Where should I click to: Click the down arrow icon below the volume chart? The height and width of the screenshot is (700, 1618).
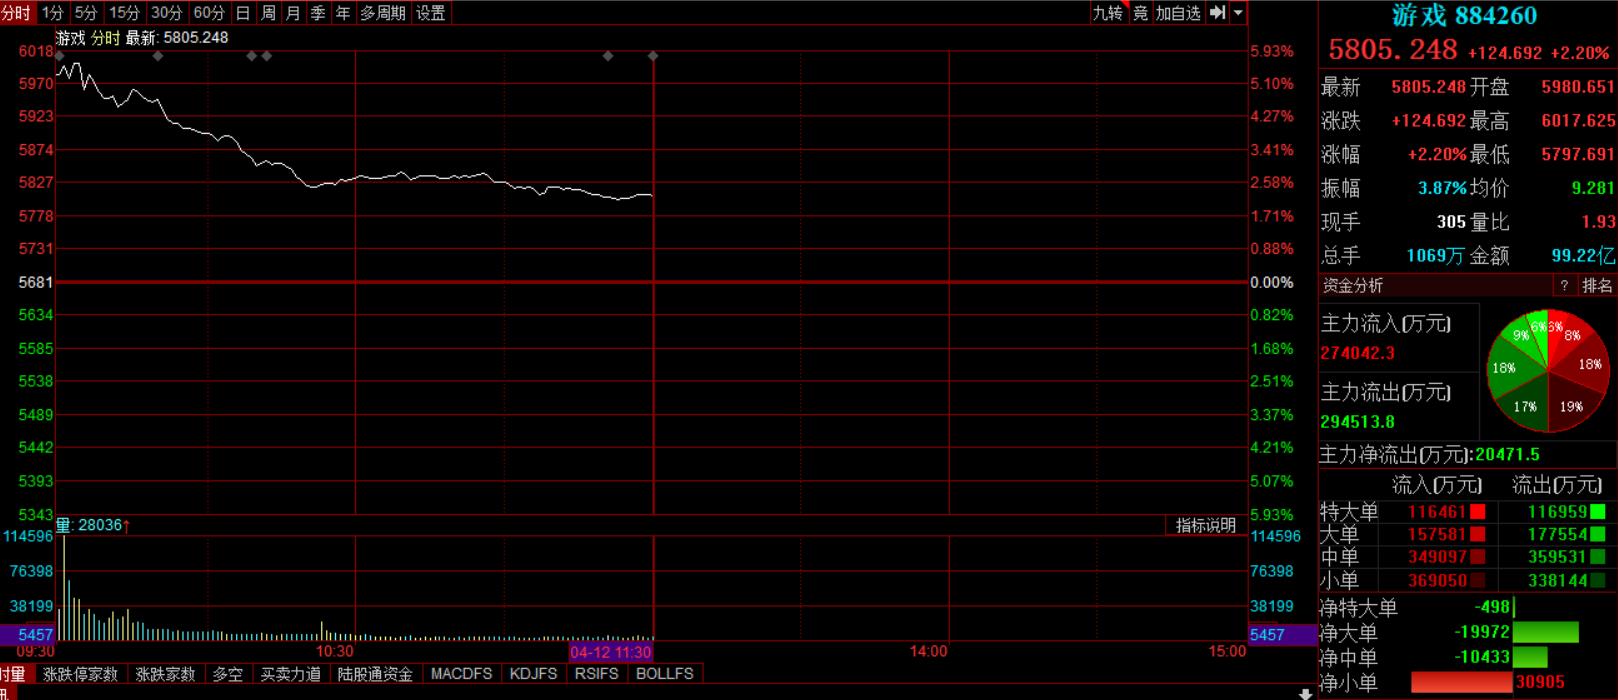click(x=1305, y=692)
